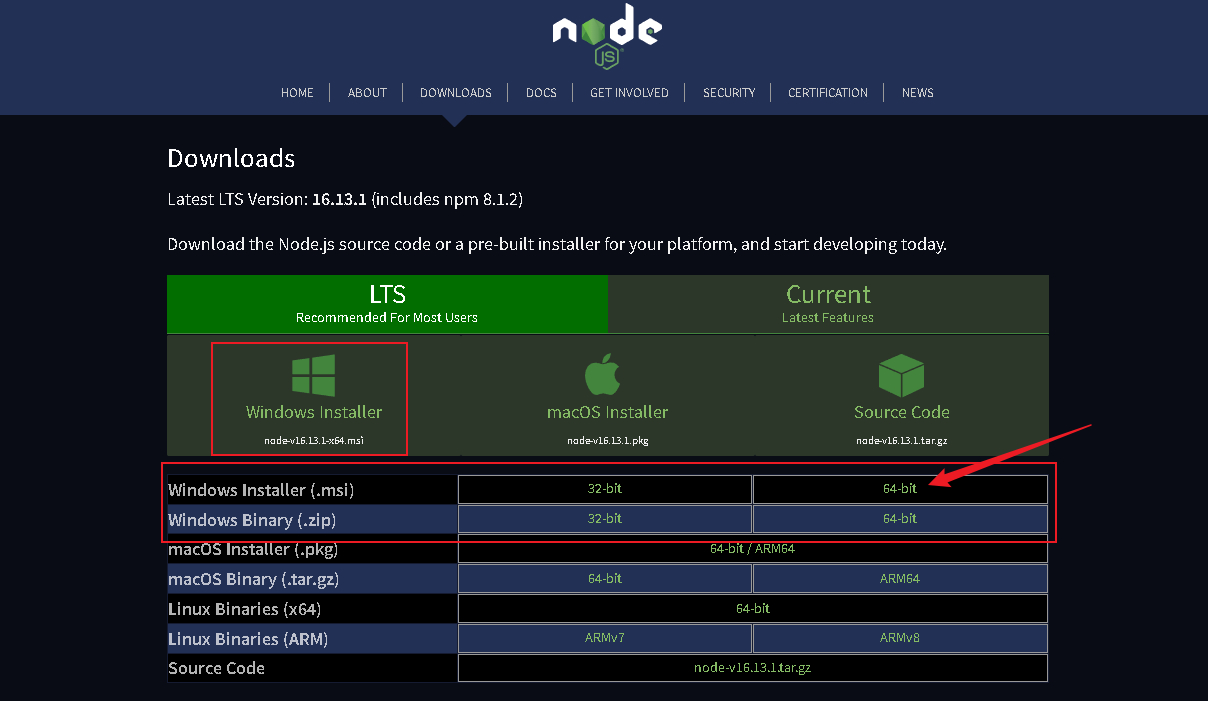Open the GET INVOLVED menu item
This screenshot has height=701, width=1208.
click(629, 93)
